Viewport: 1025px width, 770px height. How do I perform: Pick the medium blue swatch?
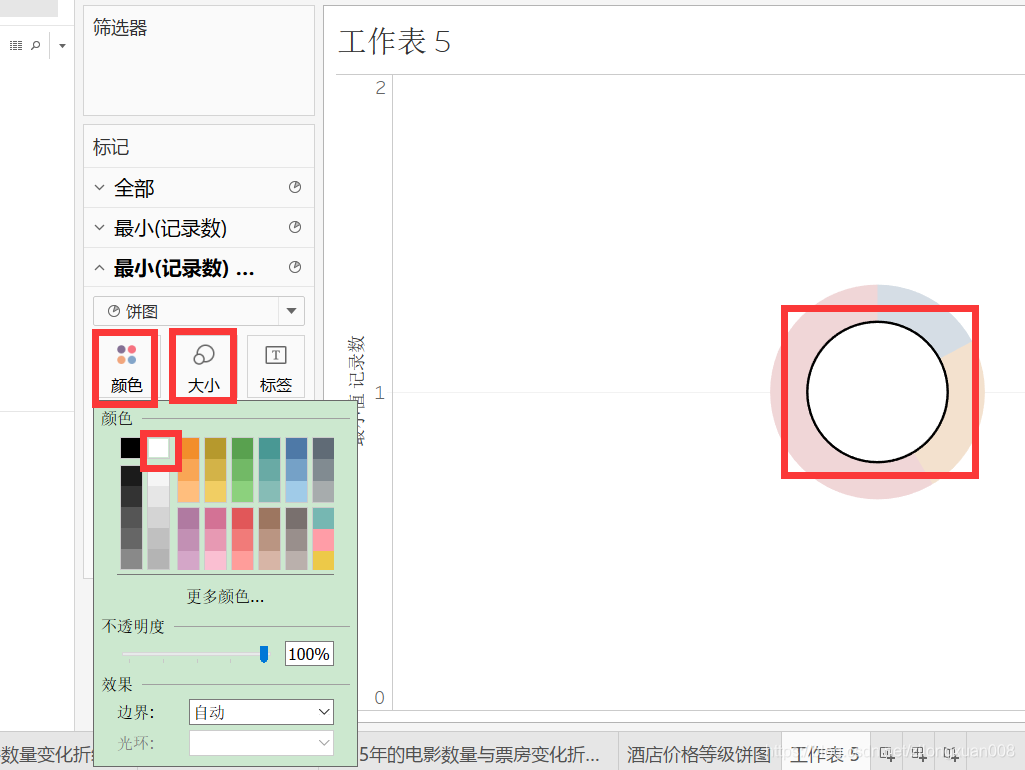point(296,470)
